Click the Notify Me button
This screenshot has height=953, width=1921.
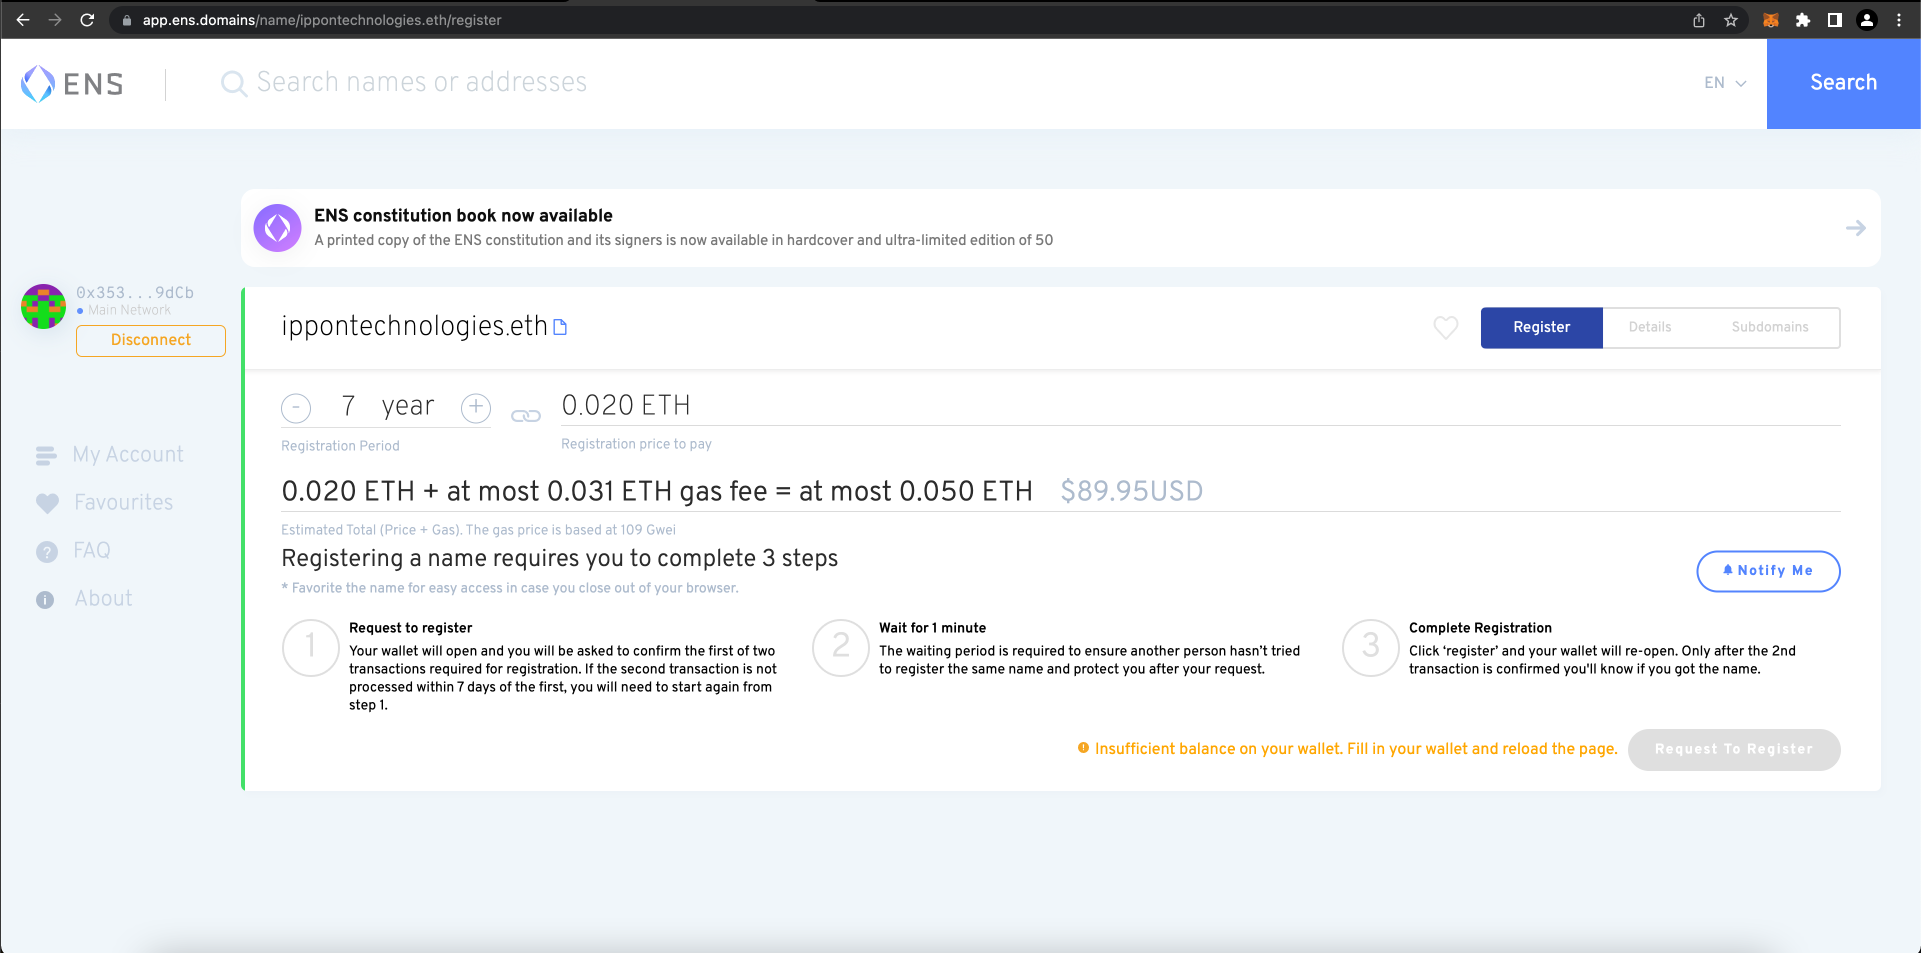click(x=1768, y=571)
